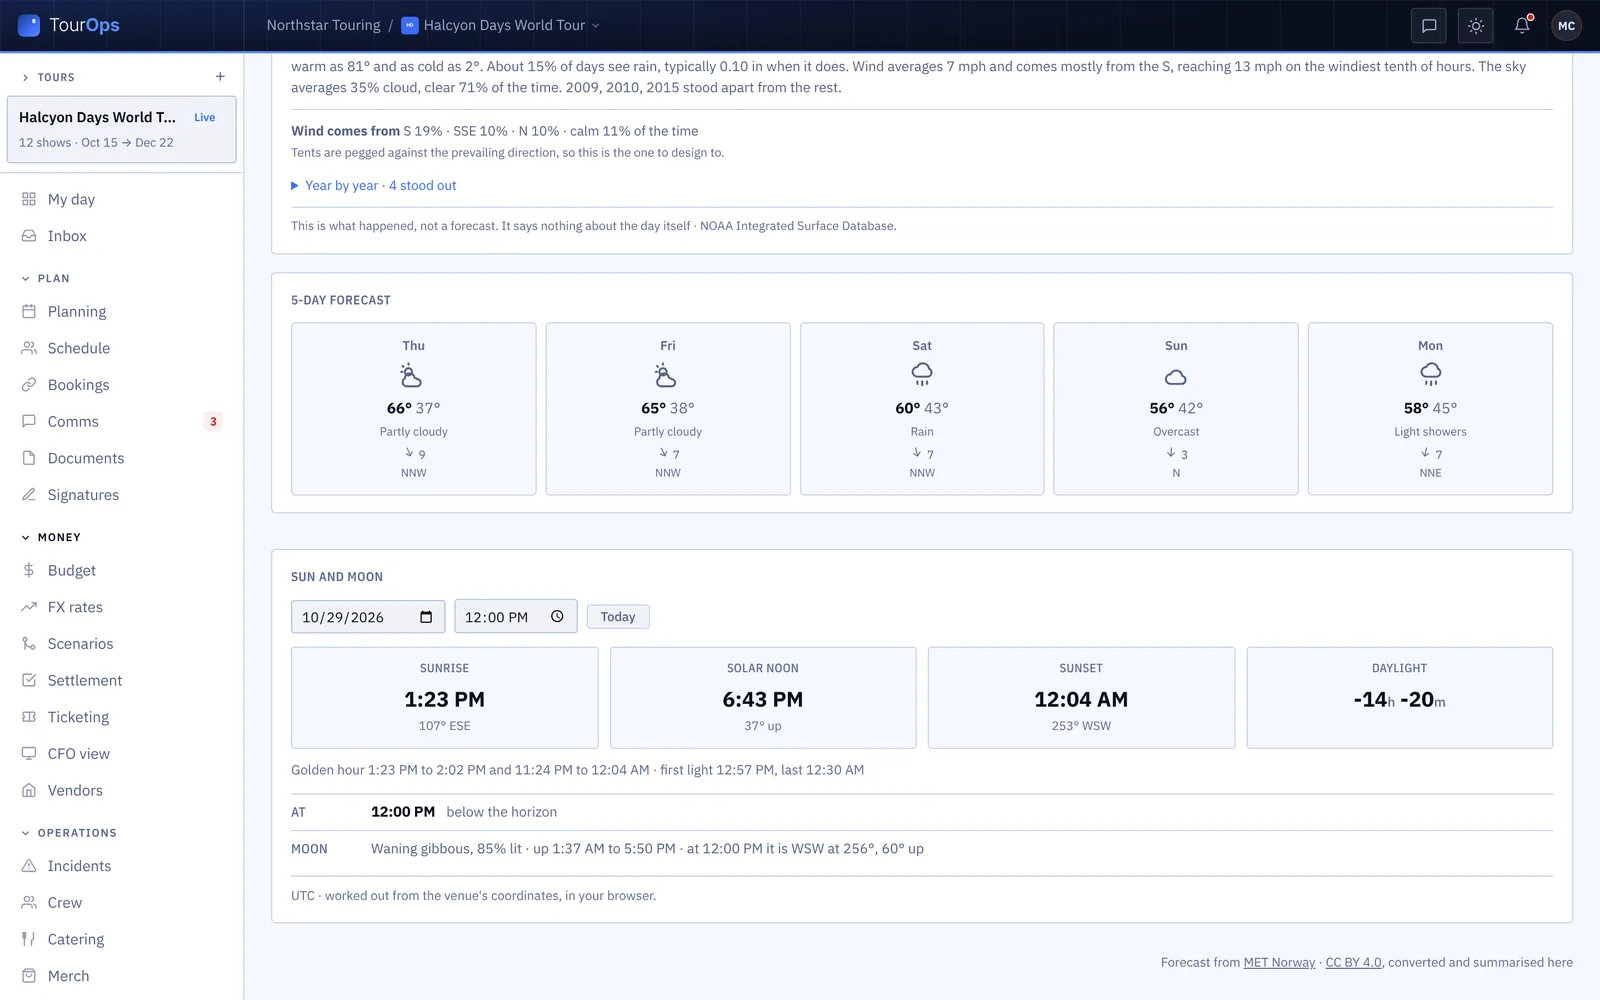Click Northstar Touring breadcrumb
Screen dimensions: 1600x1000
pos(323,26)
